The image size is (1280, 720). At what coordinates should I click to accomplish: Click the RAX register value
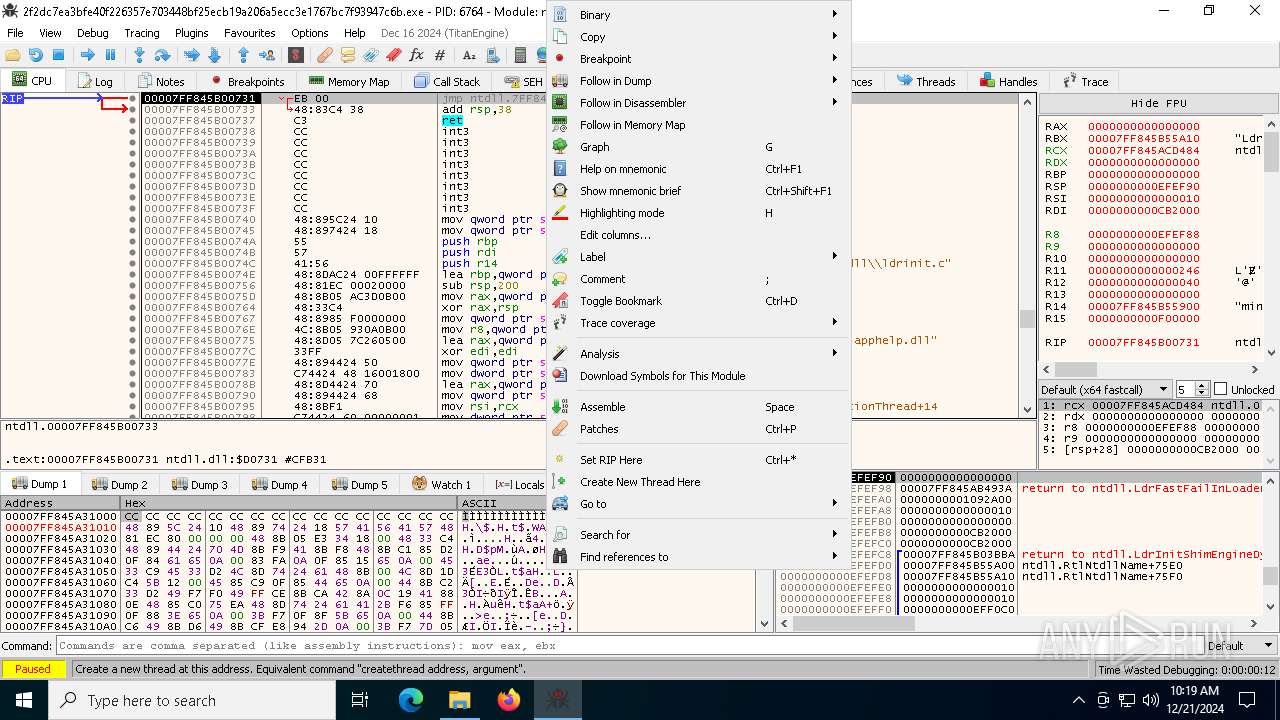click(1143, 127)
